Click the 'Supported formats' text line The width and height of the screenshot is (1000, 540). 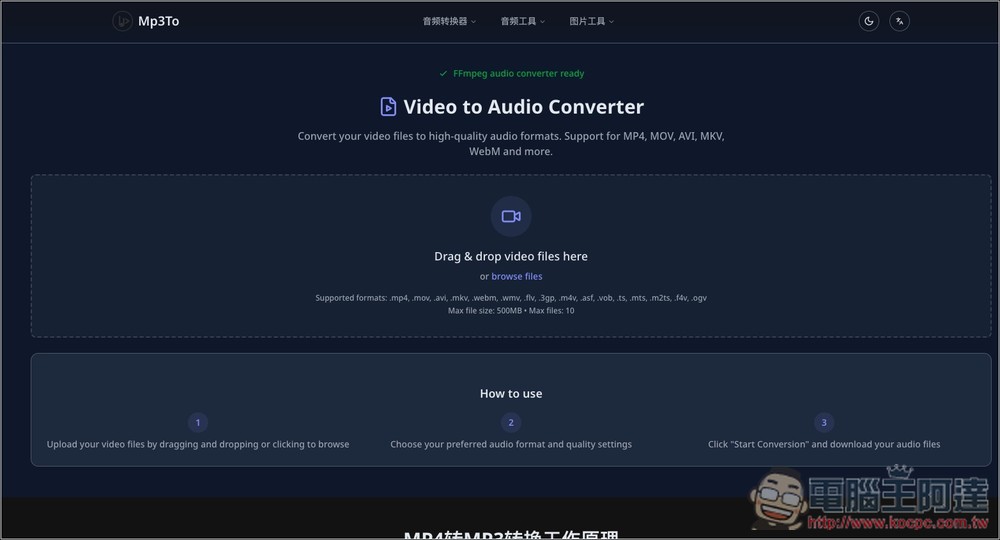pyautogui.click(x=511, y=298)
